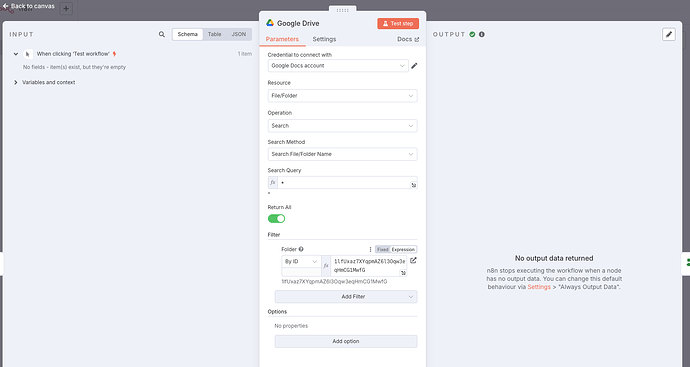Switch Folder field to Fixed mode
The image size is (690, 367).
click(383, 250)
